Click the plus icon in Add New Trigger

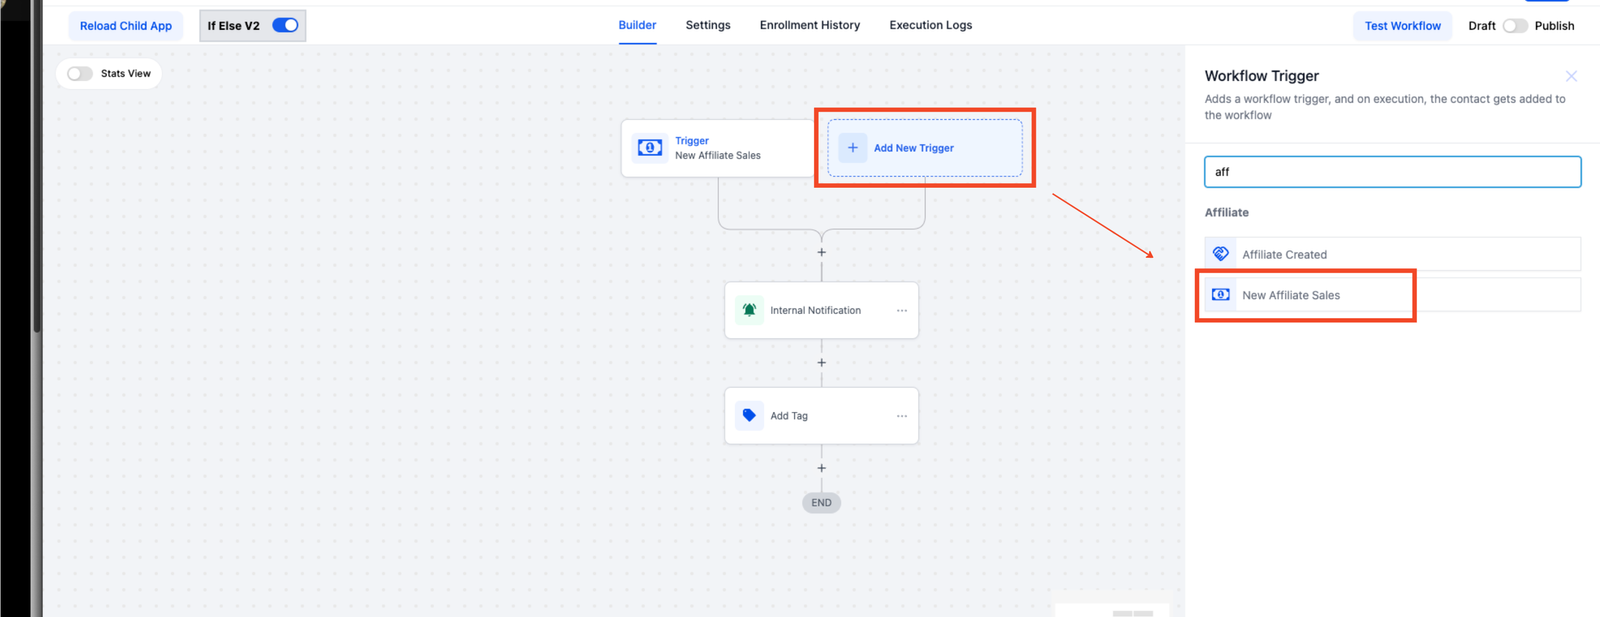pyautogui.click(x=853, y=148)
